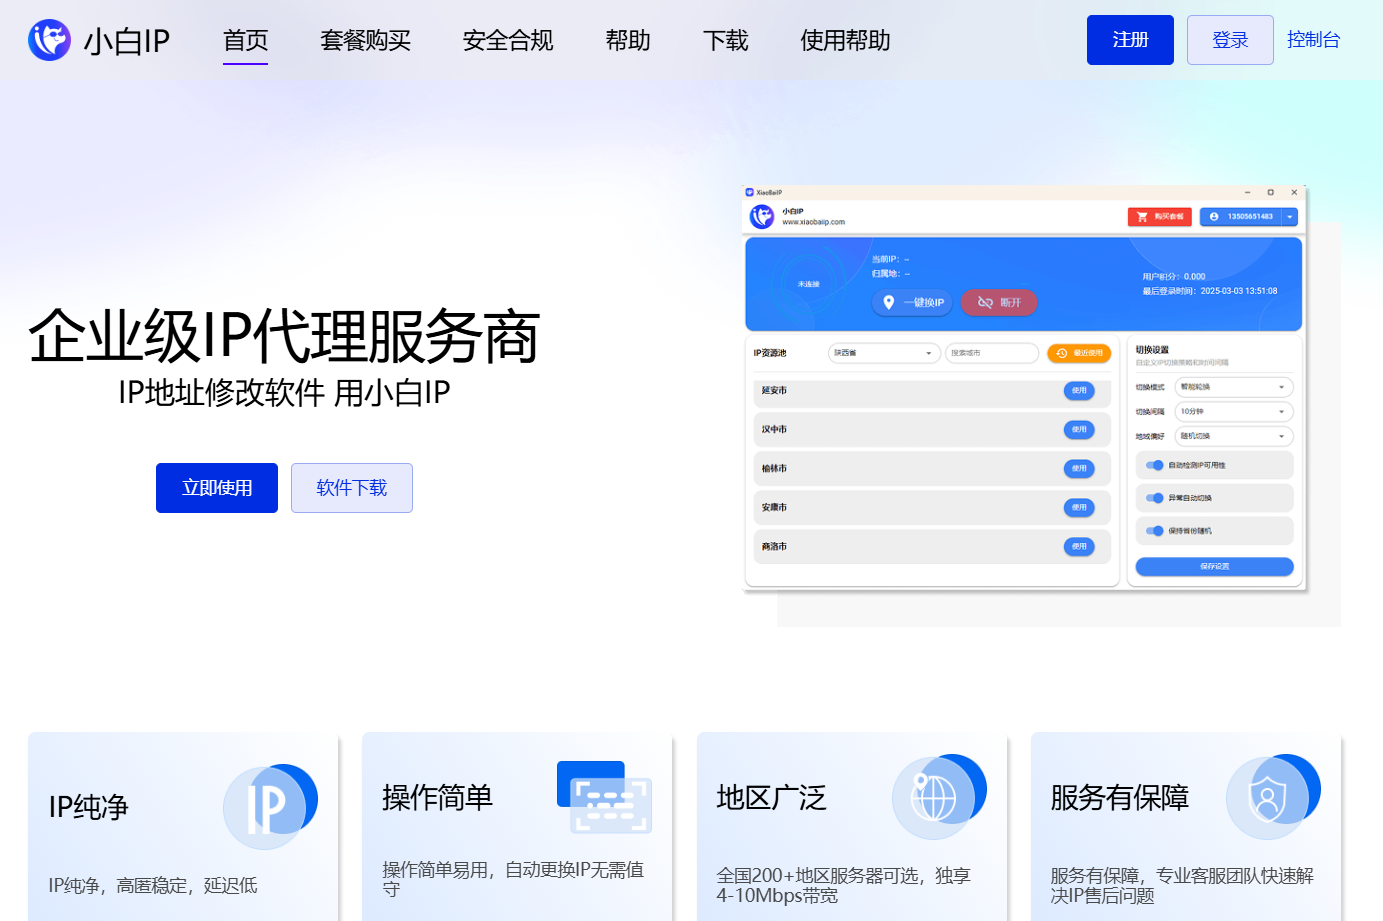Click the 地区广泛 globe icon
This screenshot has height=921, width=1383.
tap(939, 796)
